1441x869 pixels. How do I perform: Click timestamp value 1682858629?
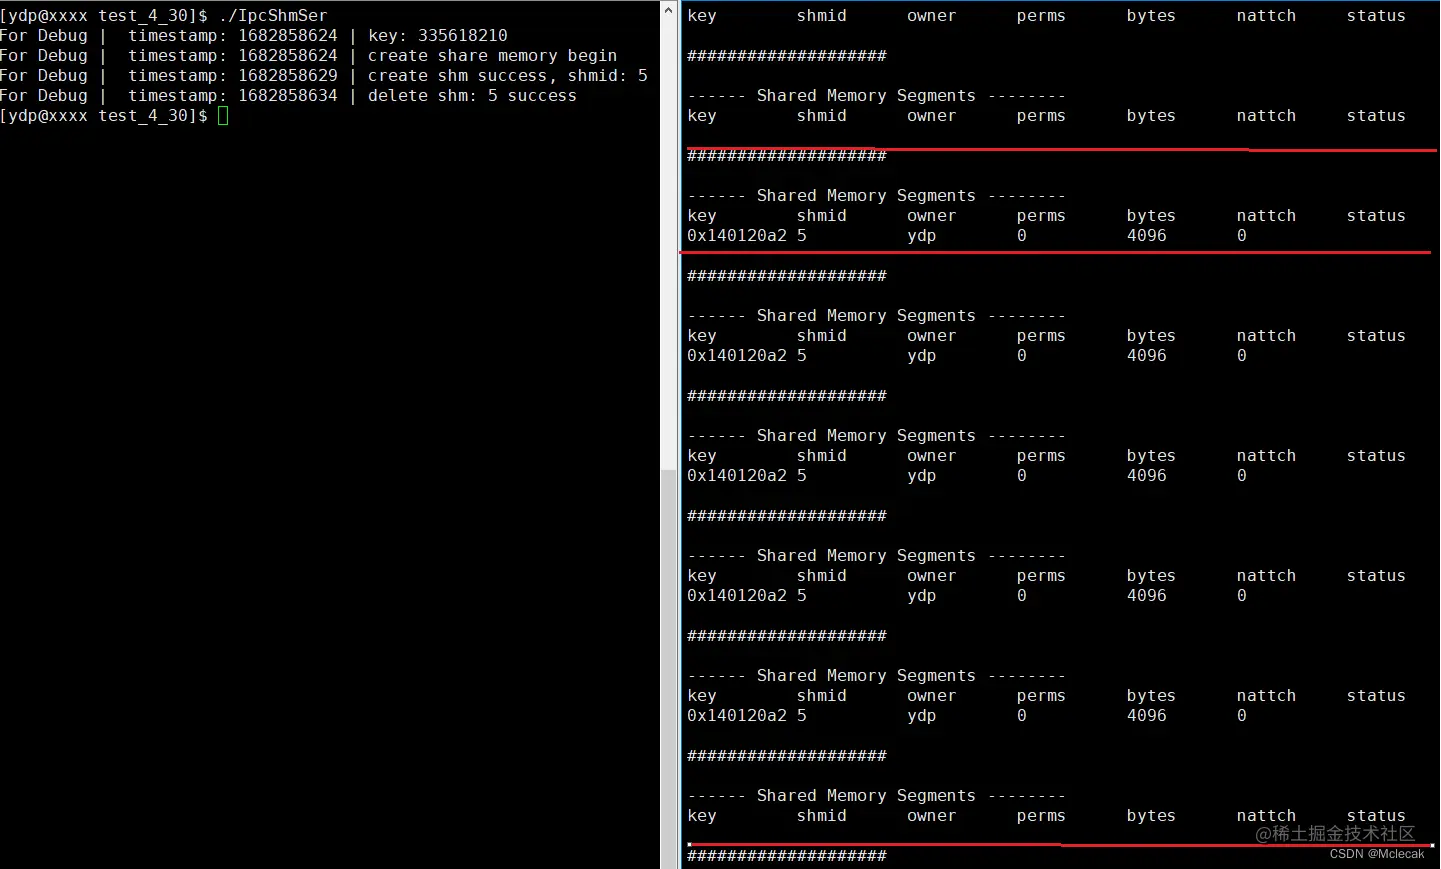click(x=288, y=76)
